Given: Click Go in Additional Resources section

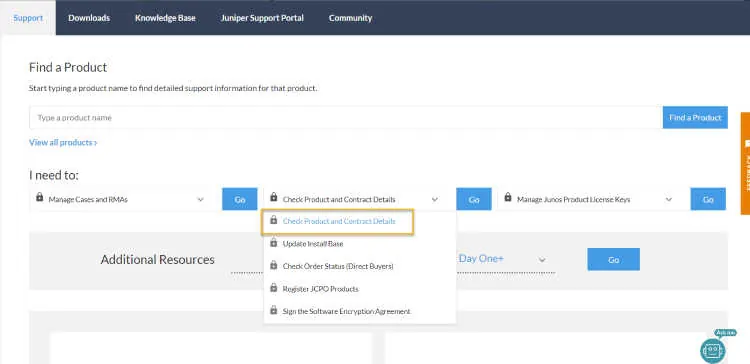Looking at the screenshot, I should click(614, 259).
